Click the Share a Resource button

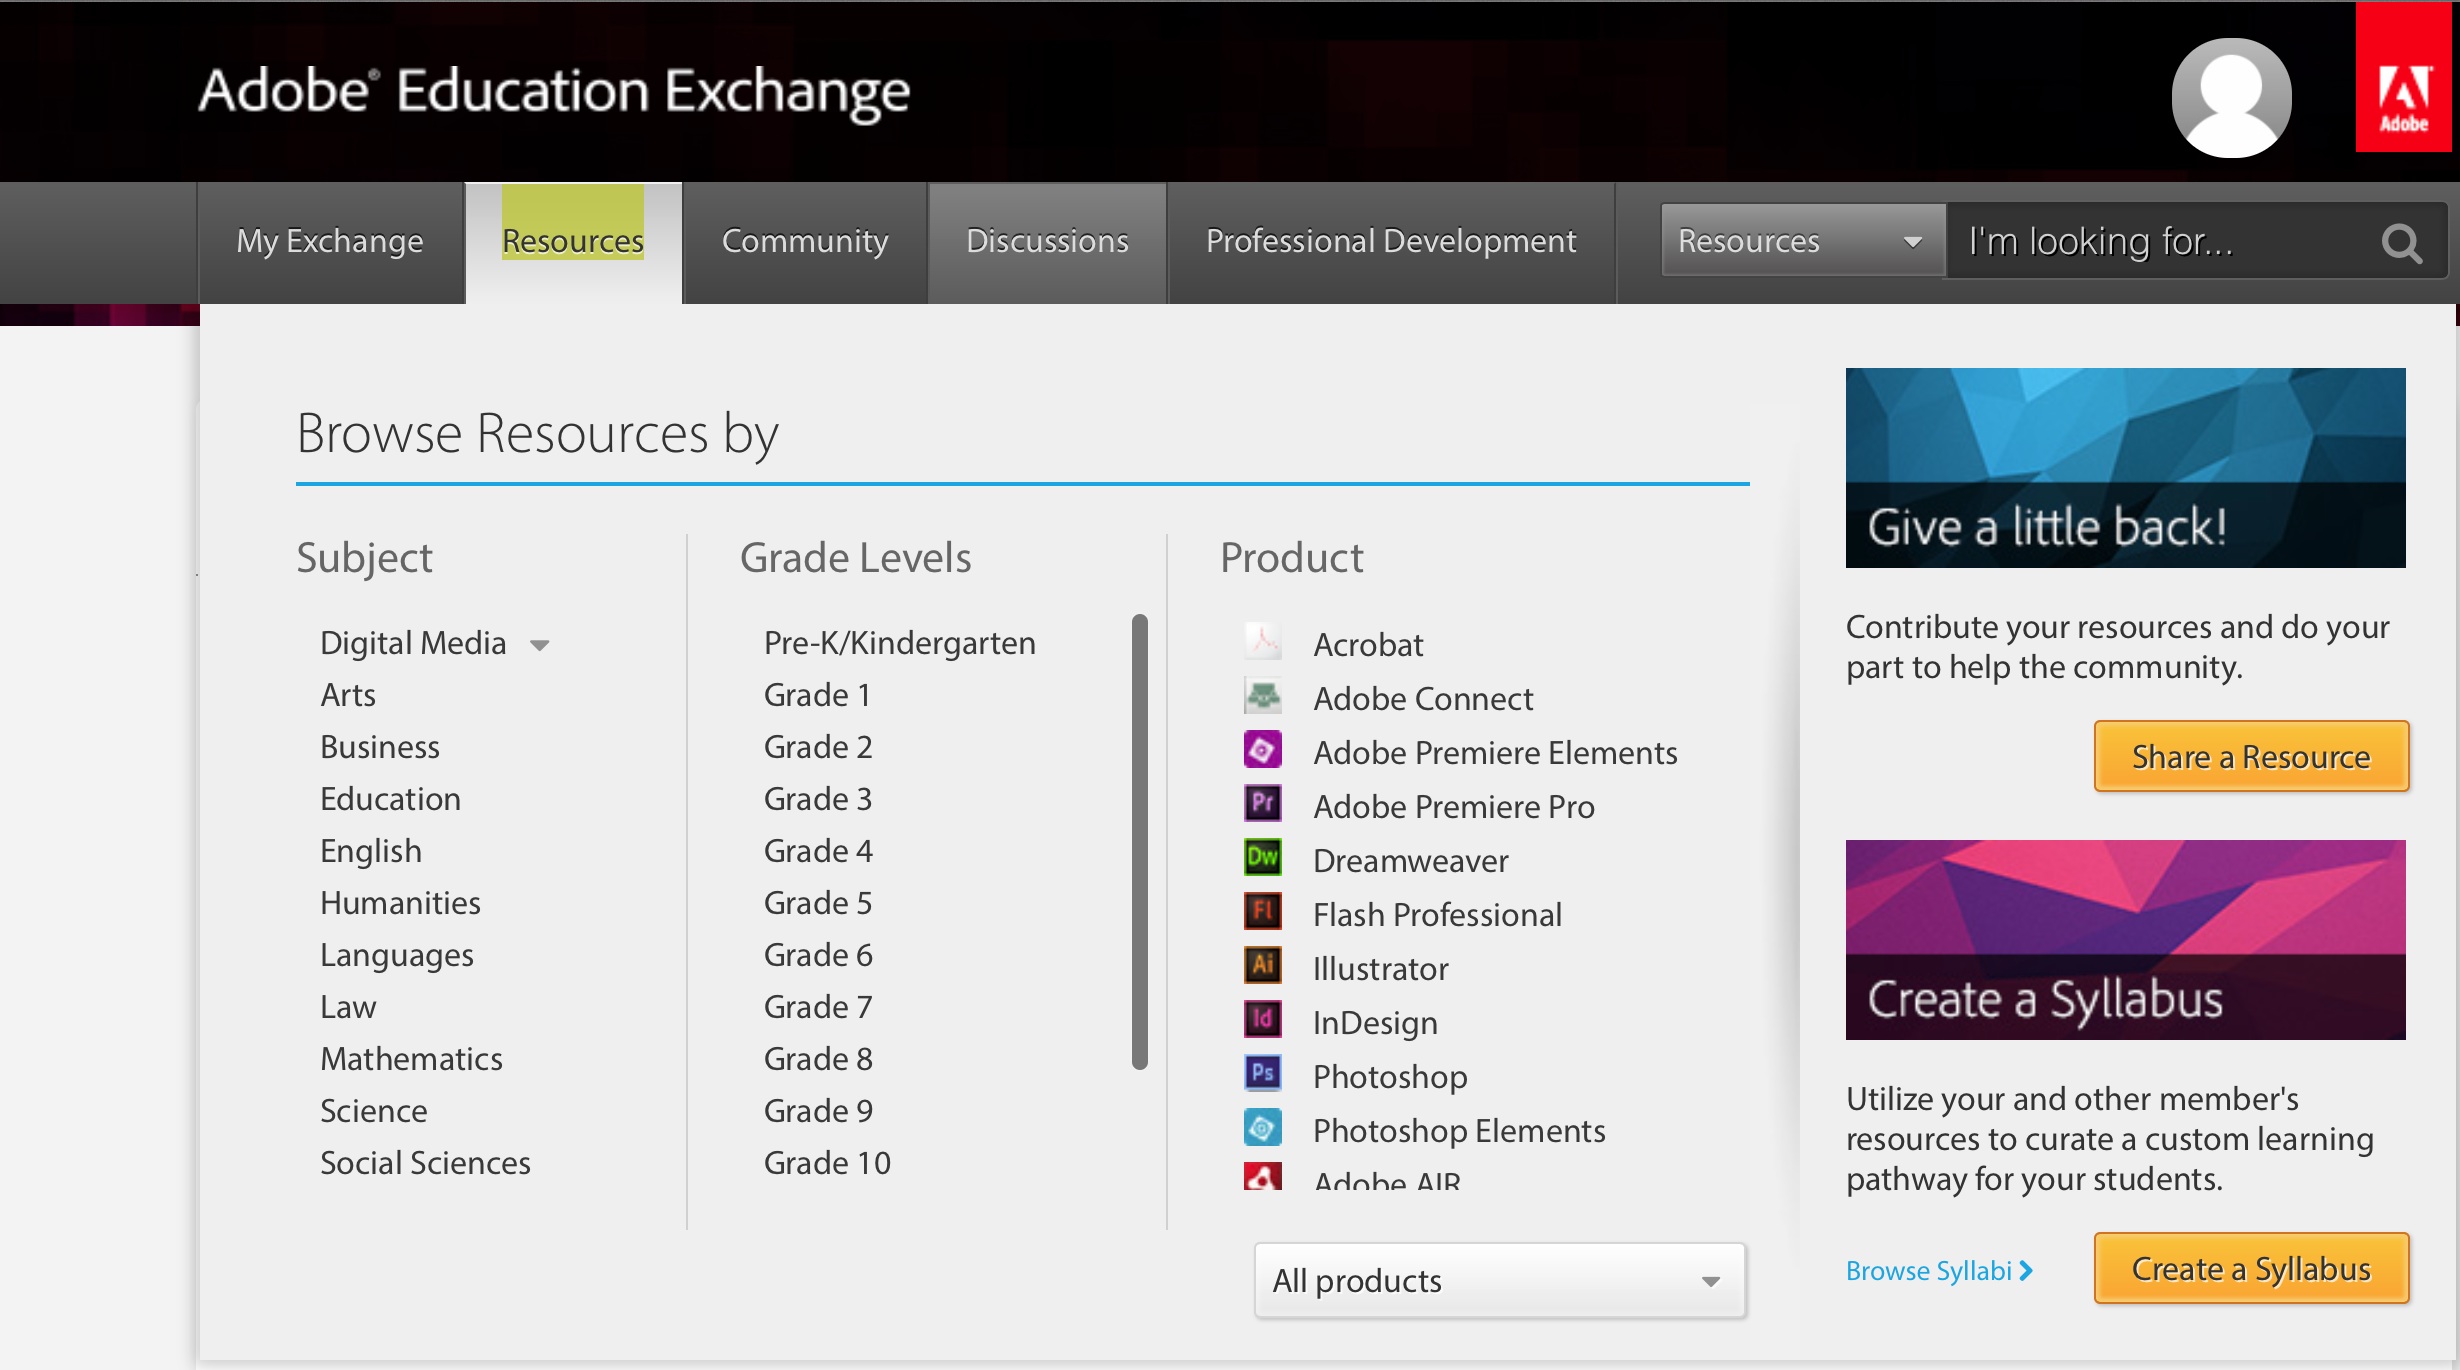[x=2251, y=756]
